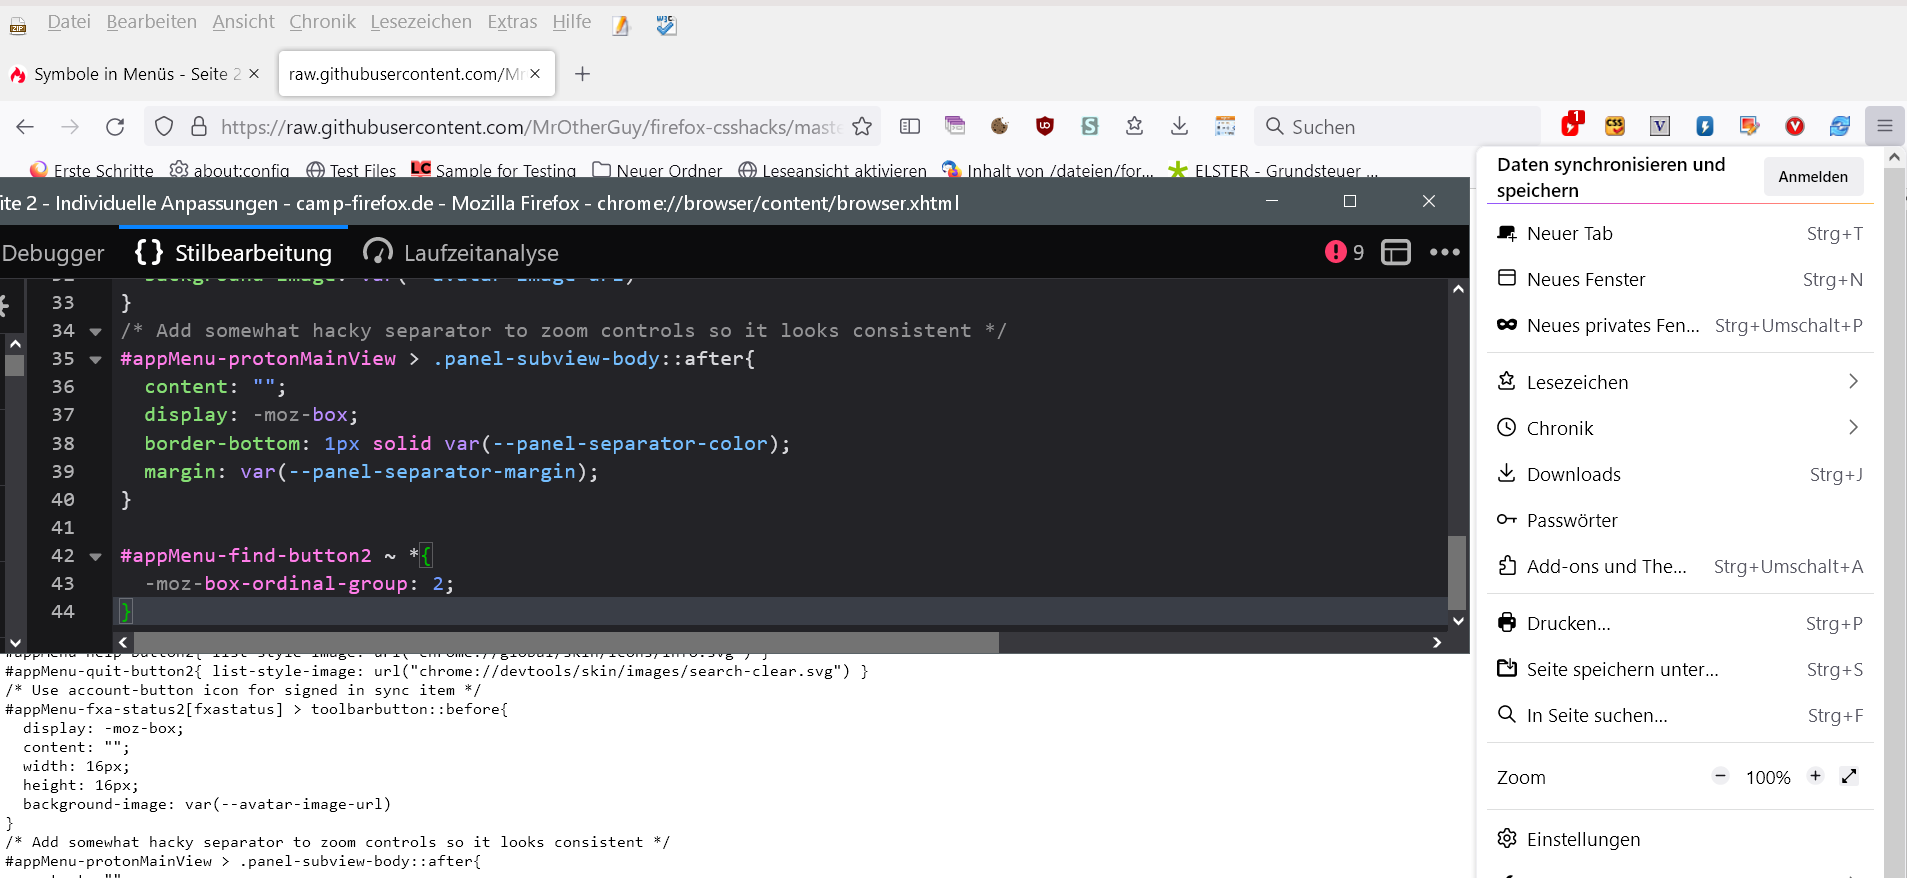Collapse the code block at line 42
The height and width of the screenshot is (878, 1907).
point(95,556)
